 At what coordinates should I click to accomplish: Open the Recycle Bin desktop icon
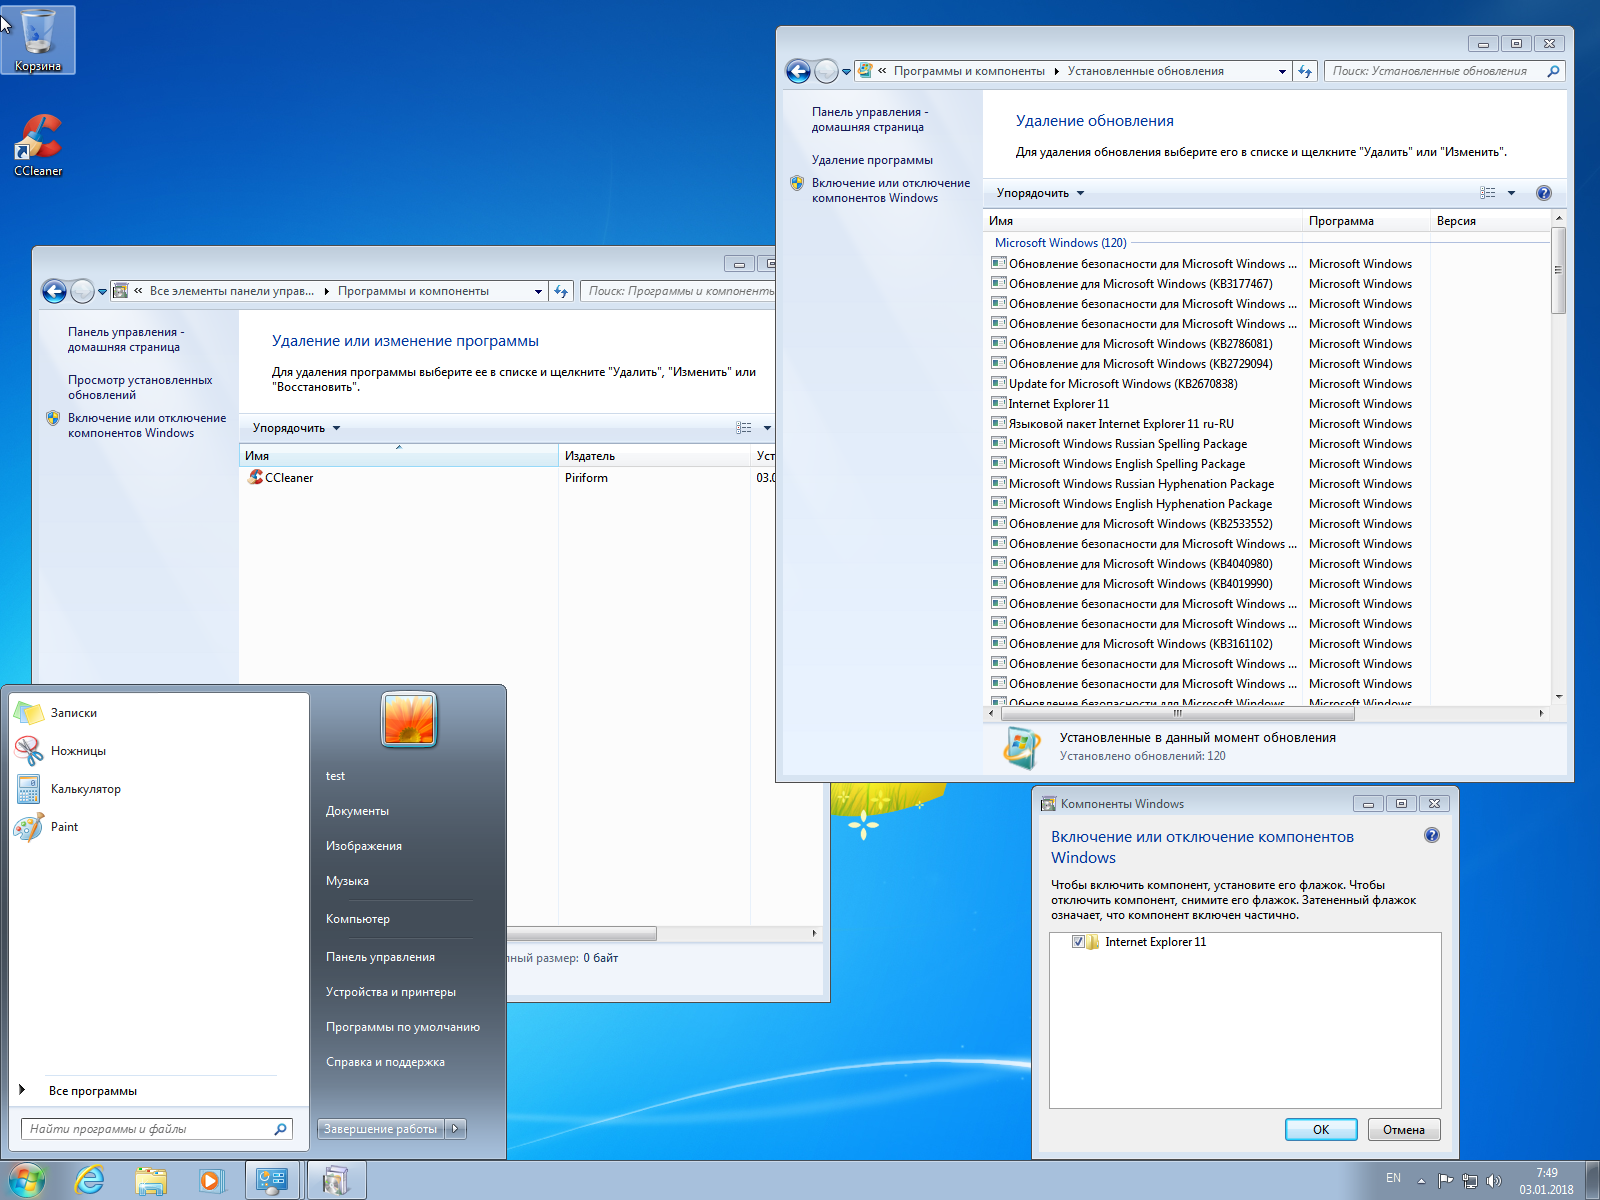(38, 40)
